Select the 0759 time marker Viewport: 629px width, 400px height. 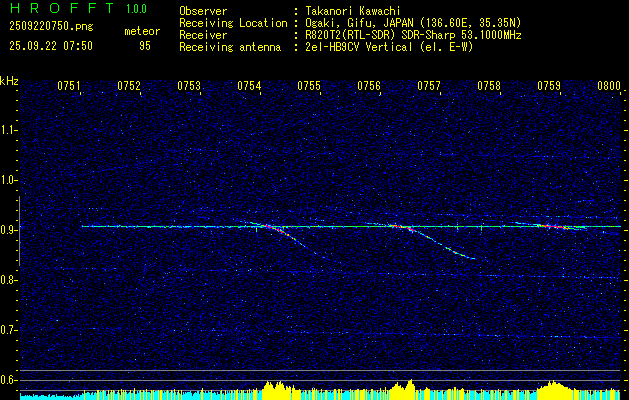coord(549,87)
